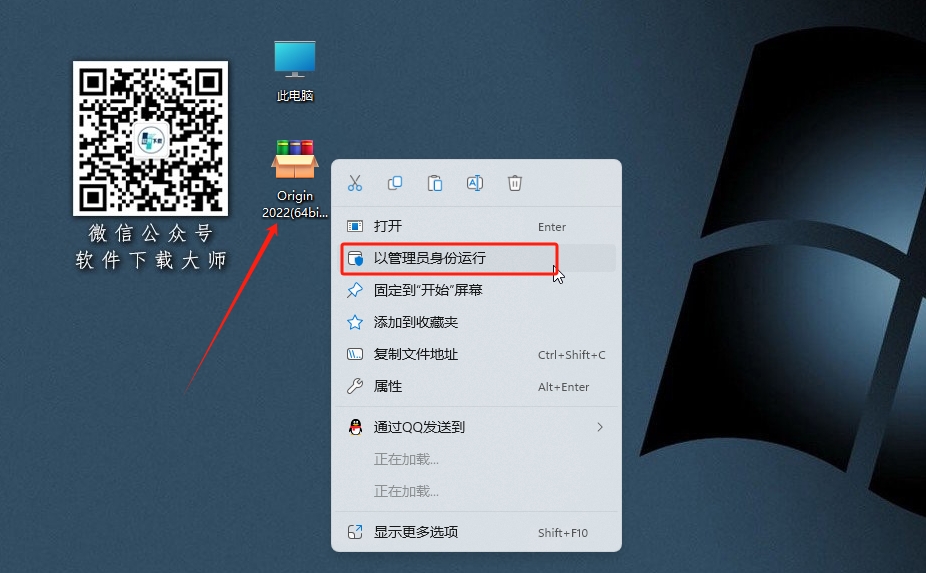
Task: Expand the 通过QQ发送到 submenu
Action: (x=477, y=427)
